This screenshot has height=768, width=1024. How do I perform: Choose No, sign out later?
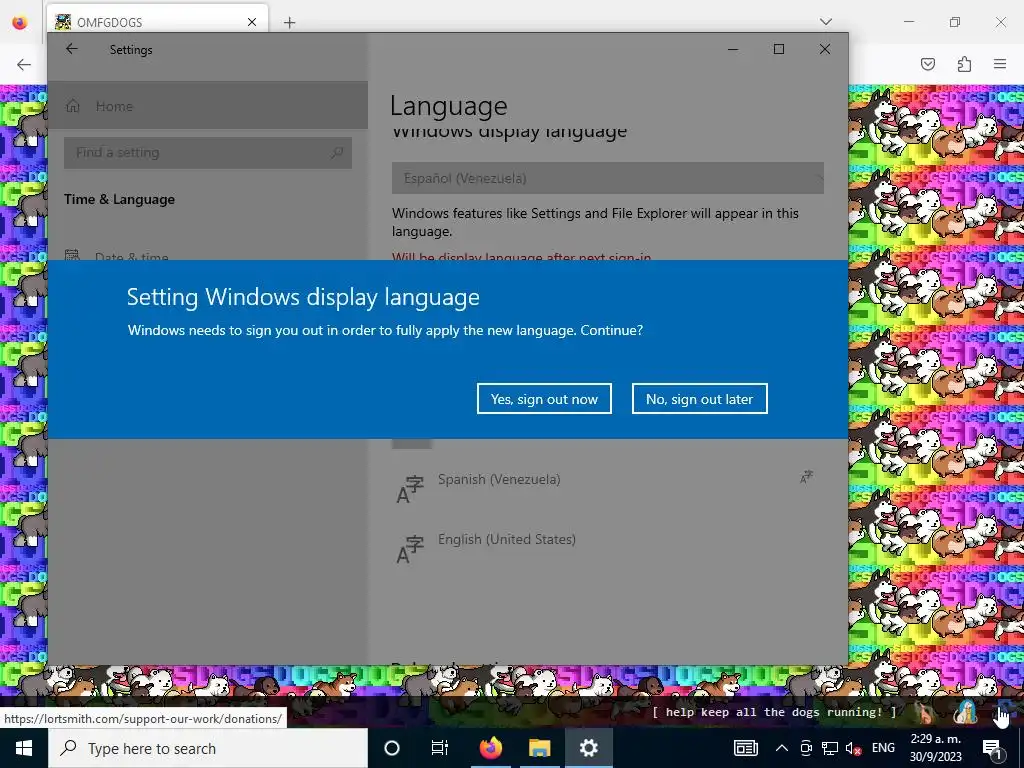pyautogui.click(x=699, y=398)
